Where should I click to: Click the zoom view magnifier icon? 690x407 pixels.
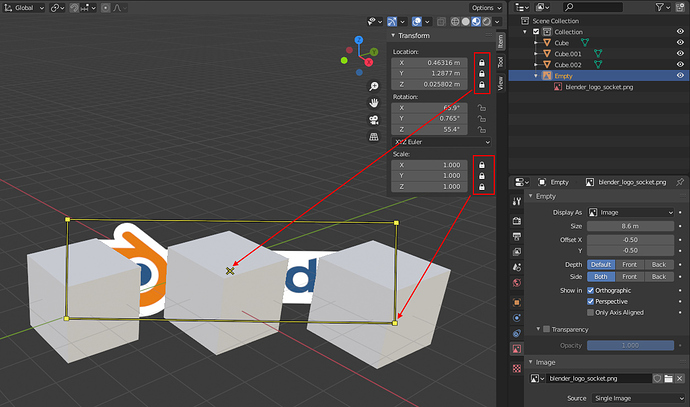coord(374,86)
